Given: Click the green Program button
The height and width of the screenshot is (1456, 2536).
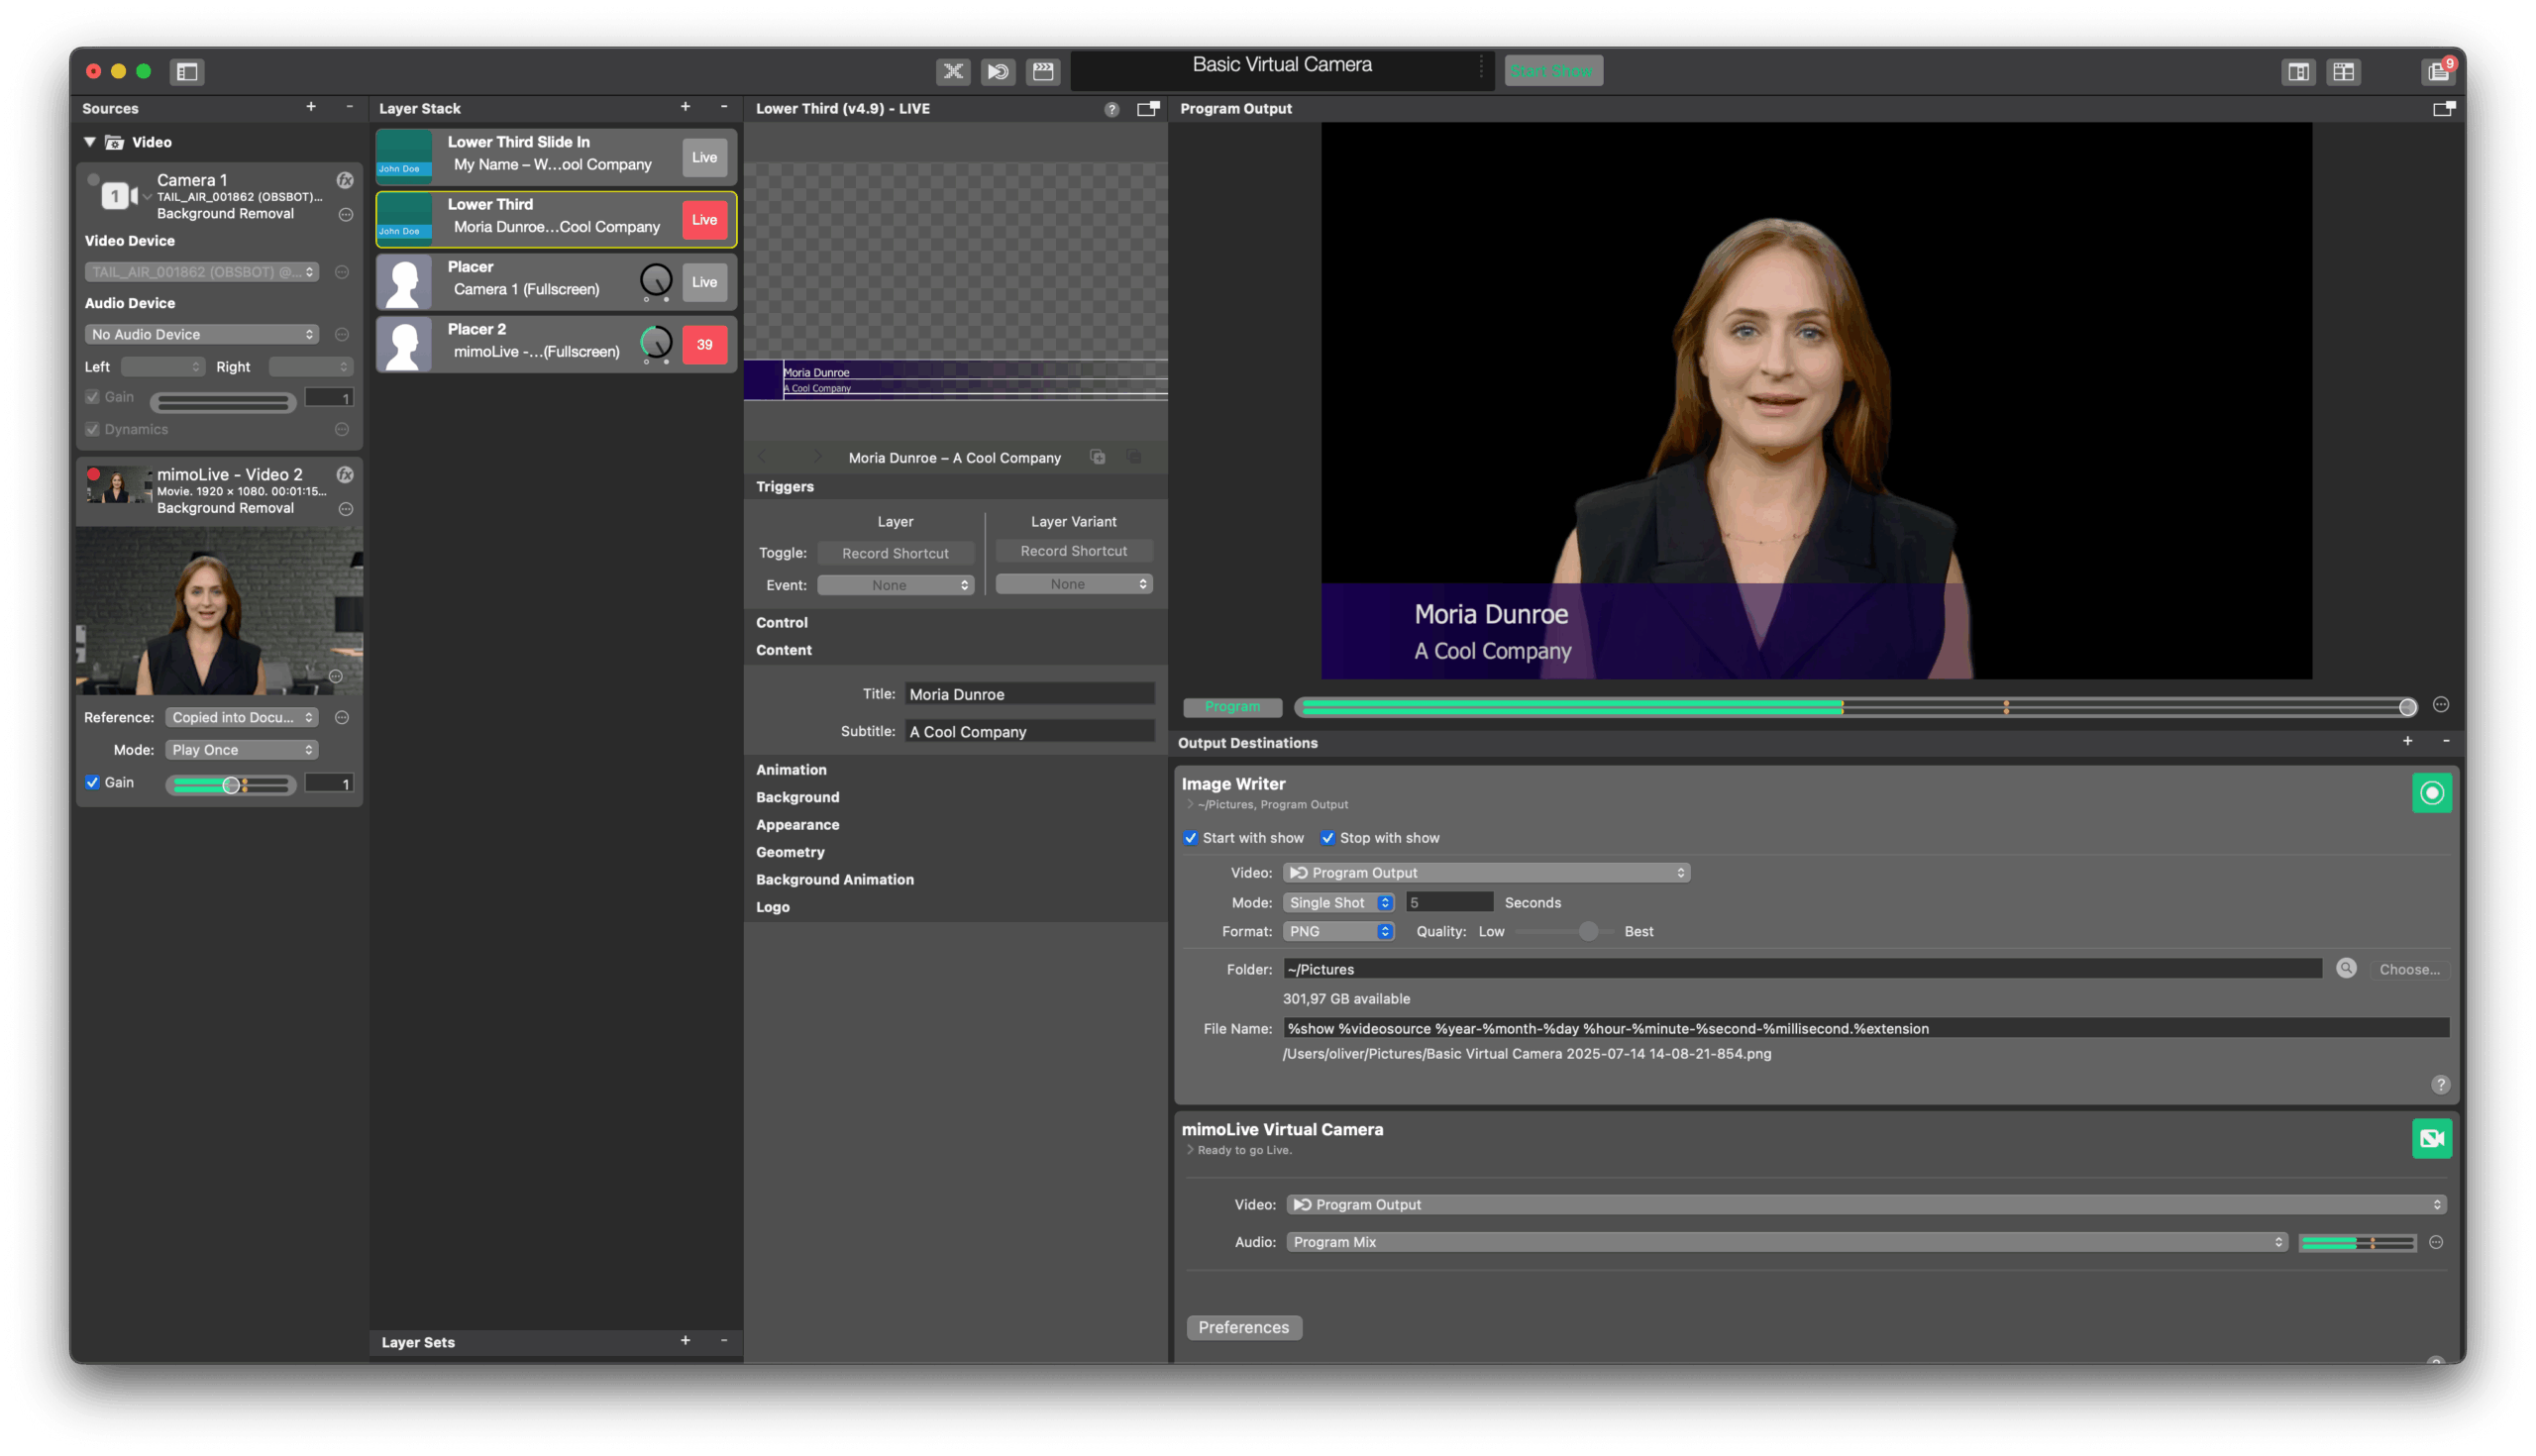Looking at the screenshot, I should (x=1232, y=706).
